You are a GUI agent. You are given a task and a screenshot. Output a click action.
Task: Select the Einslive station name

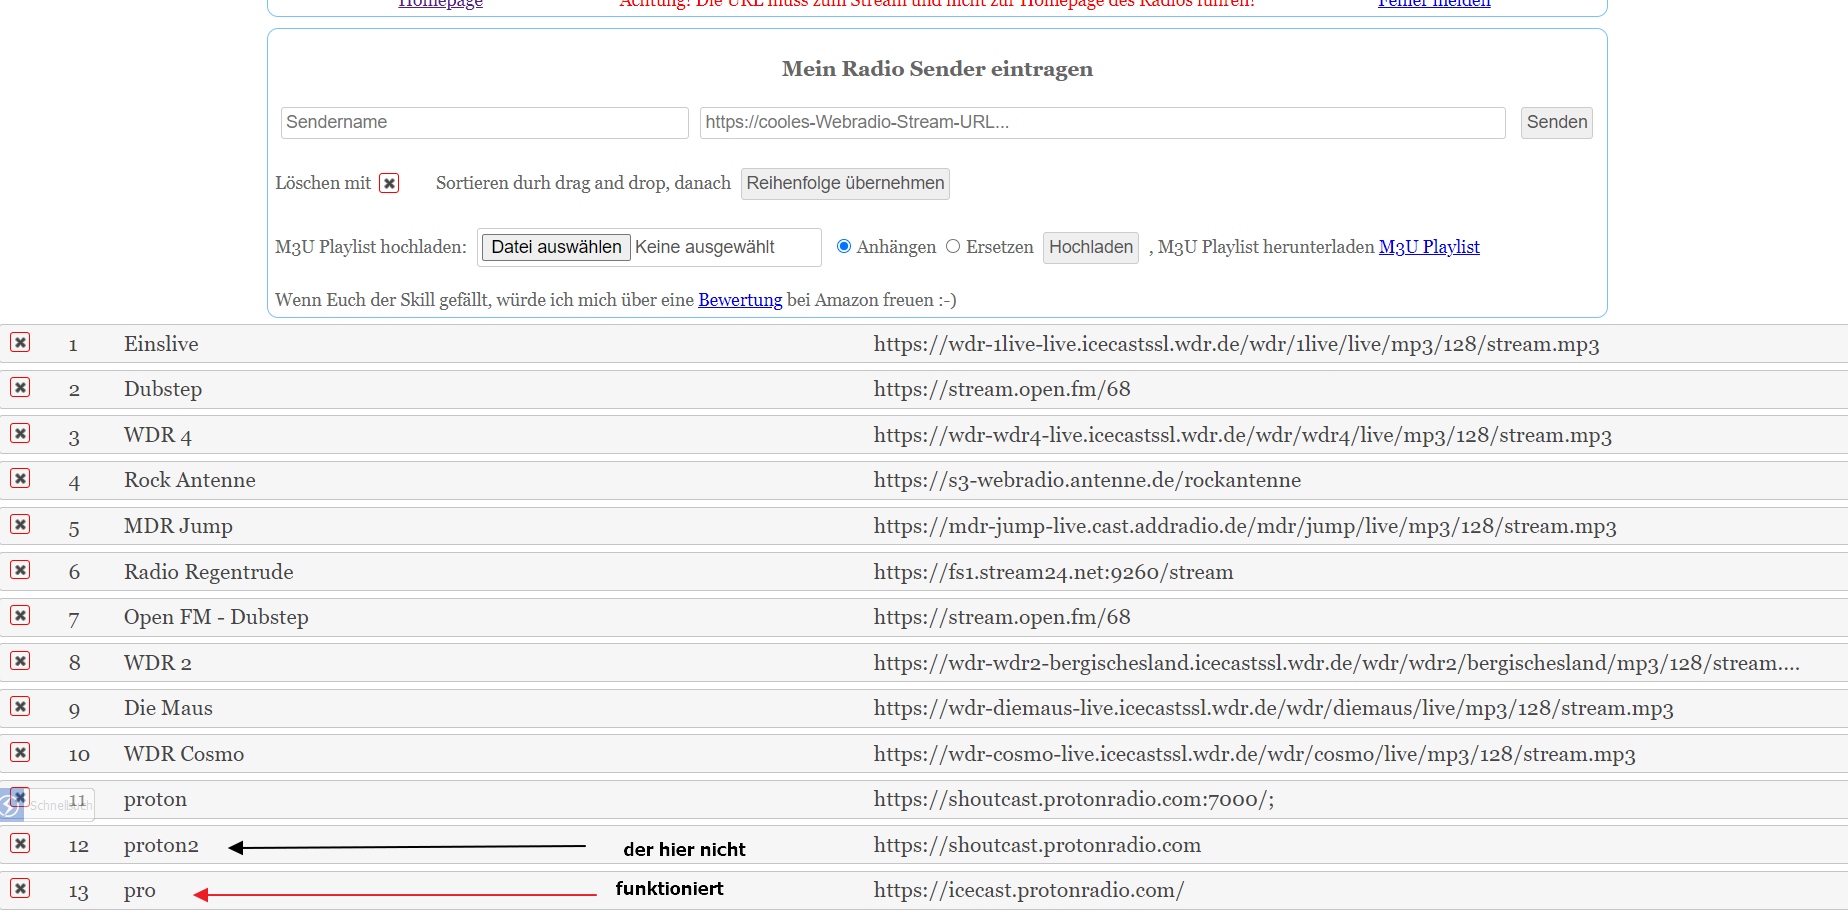(161, 344)
